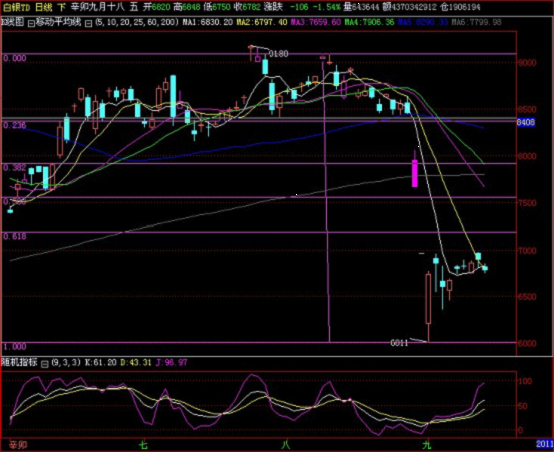Click the 收6782 closing price
554x452 pixels.
pyautogui.click(x=247, y=7)
